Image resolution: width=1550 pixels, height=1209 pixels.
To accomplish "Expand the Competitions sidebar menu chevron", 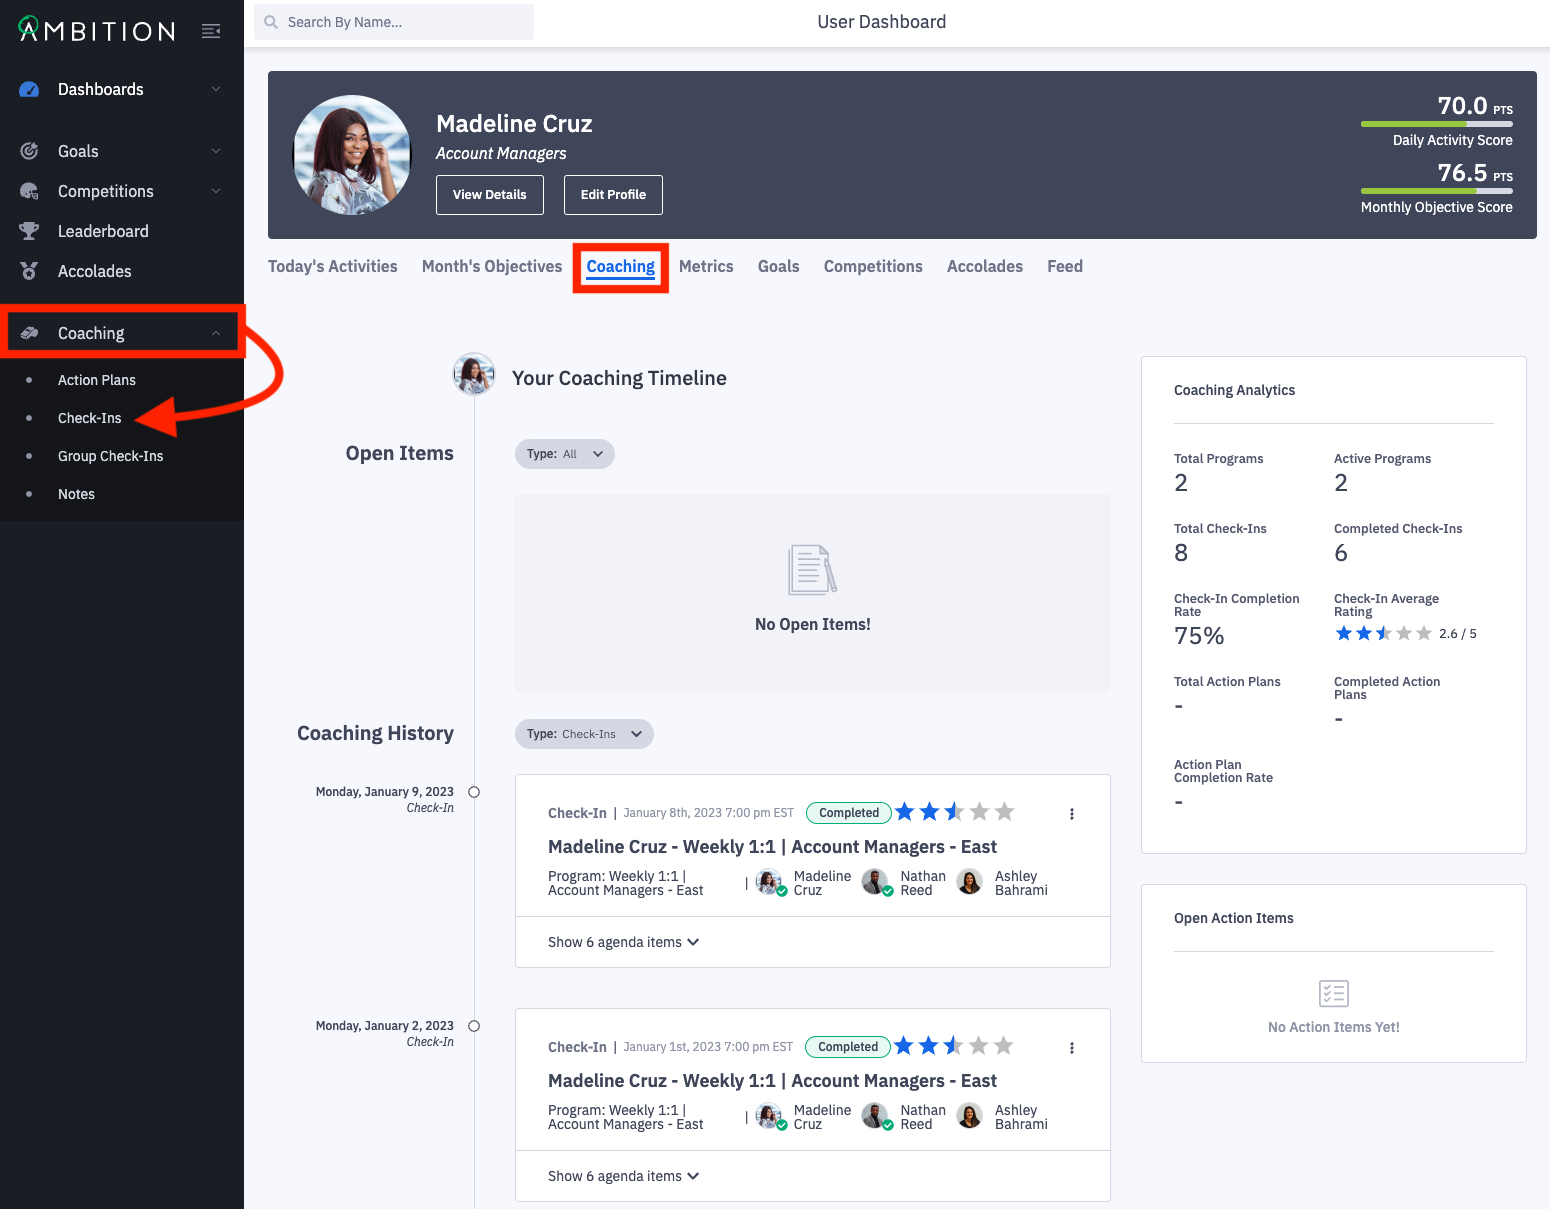I will pos(216,191).
